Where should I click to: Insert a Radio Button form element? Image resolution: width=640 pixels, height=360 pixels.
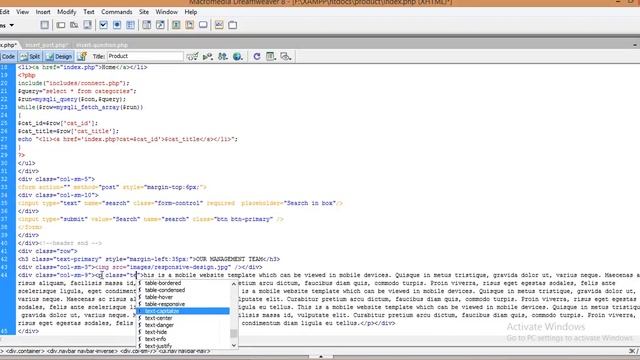117,25
